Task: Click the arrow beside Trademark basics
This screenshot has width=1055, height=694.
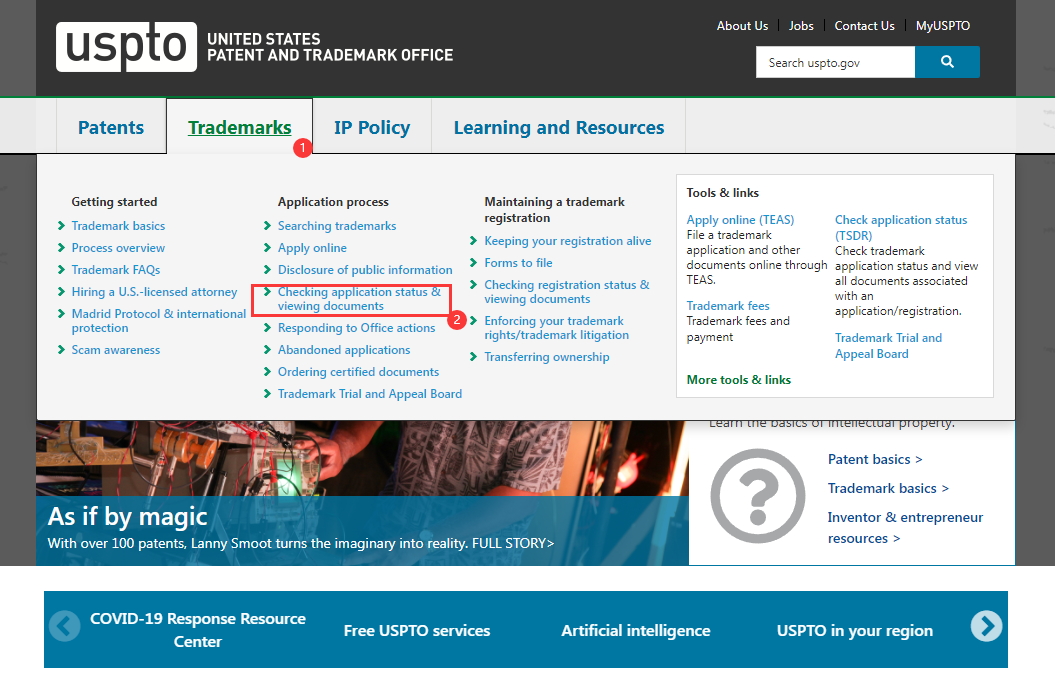Action: click(x=62, y=226)
